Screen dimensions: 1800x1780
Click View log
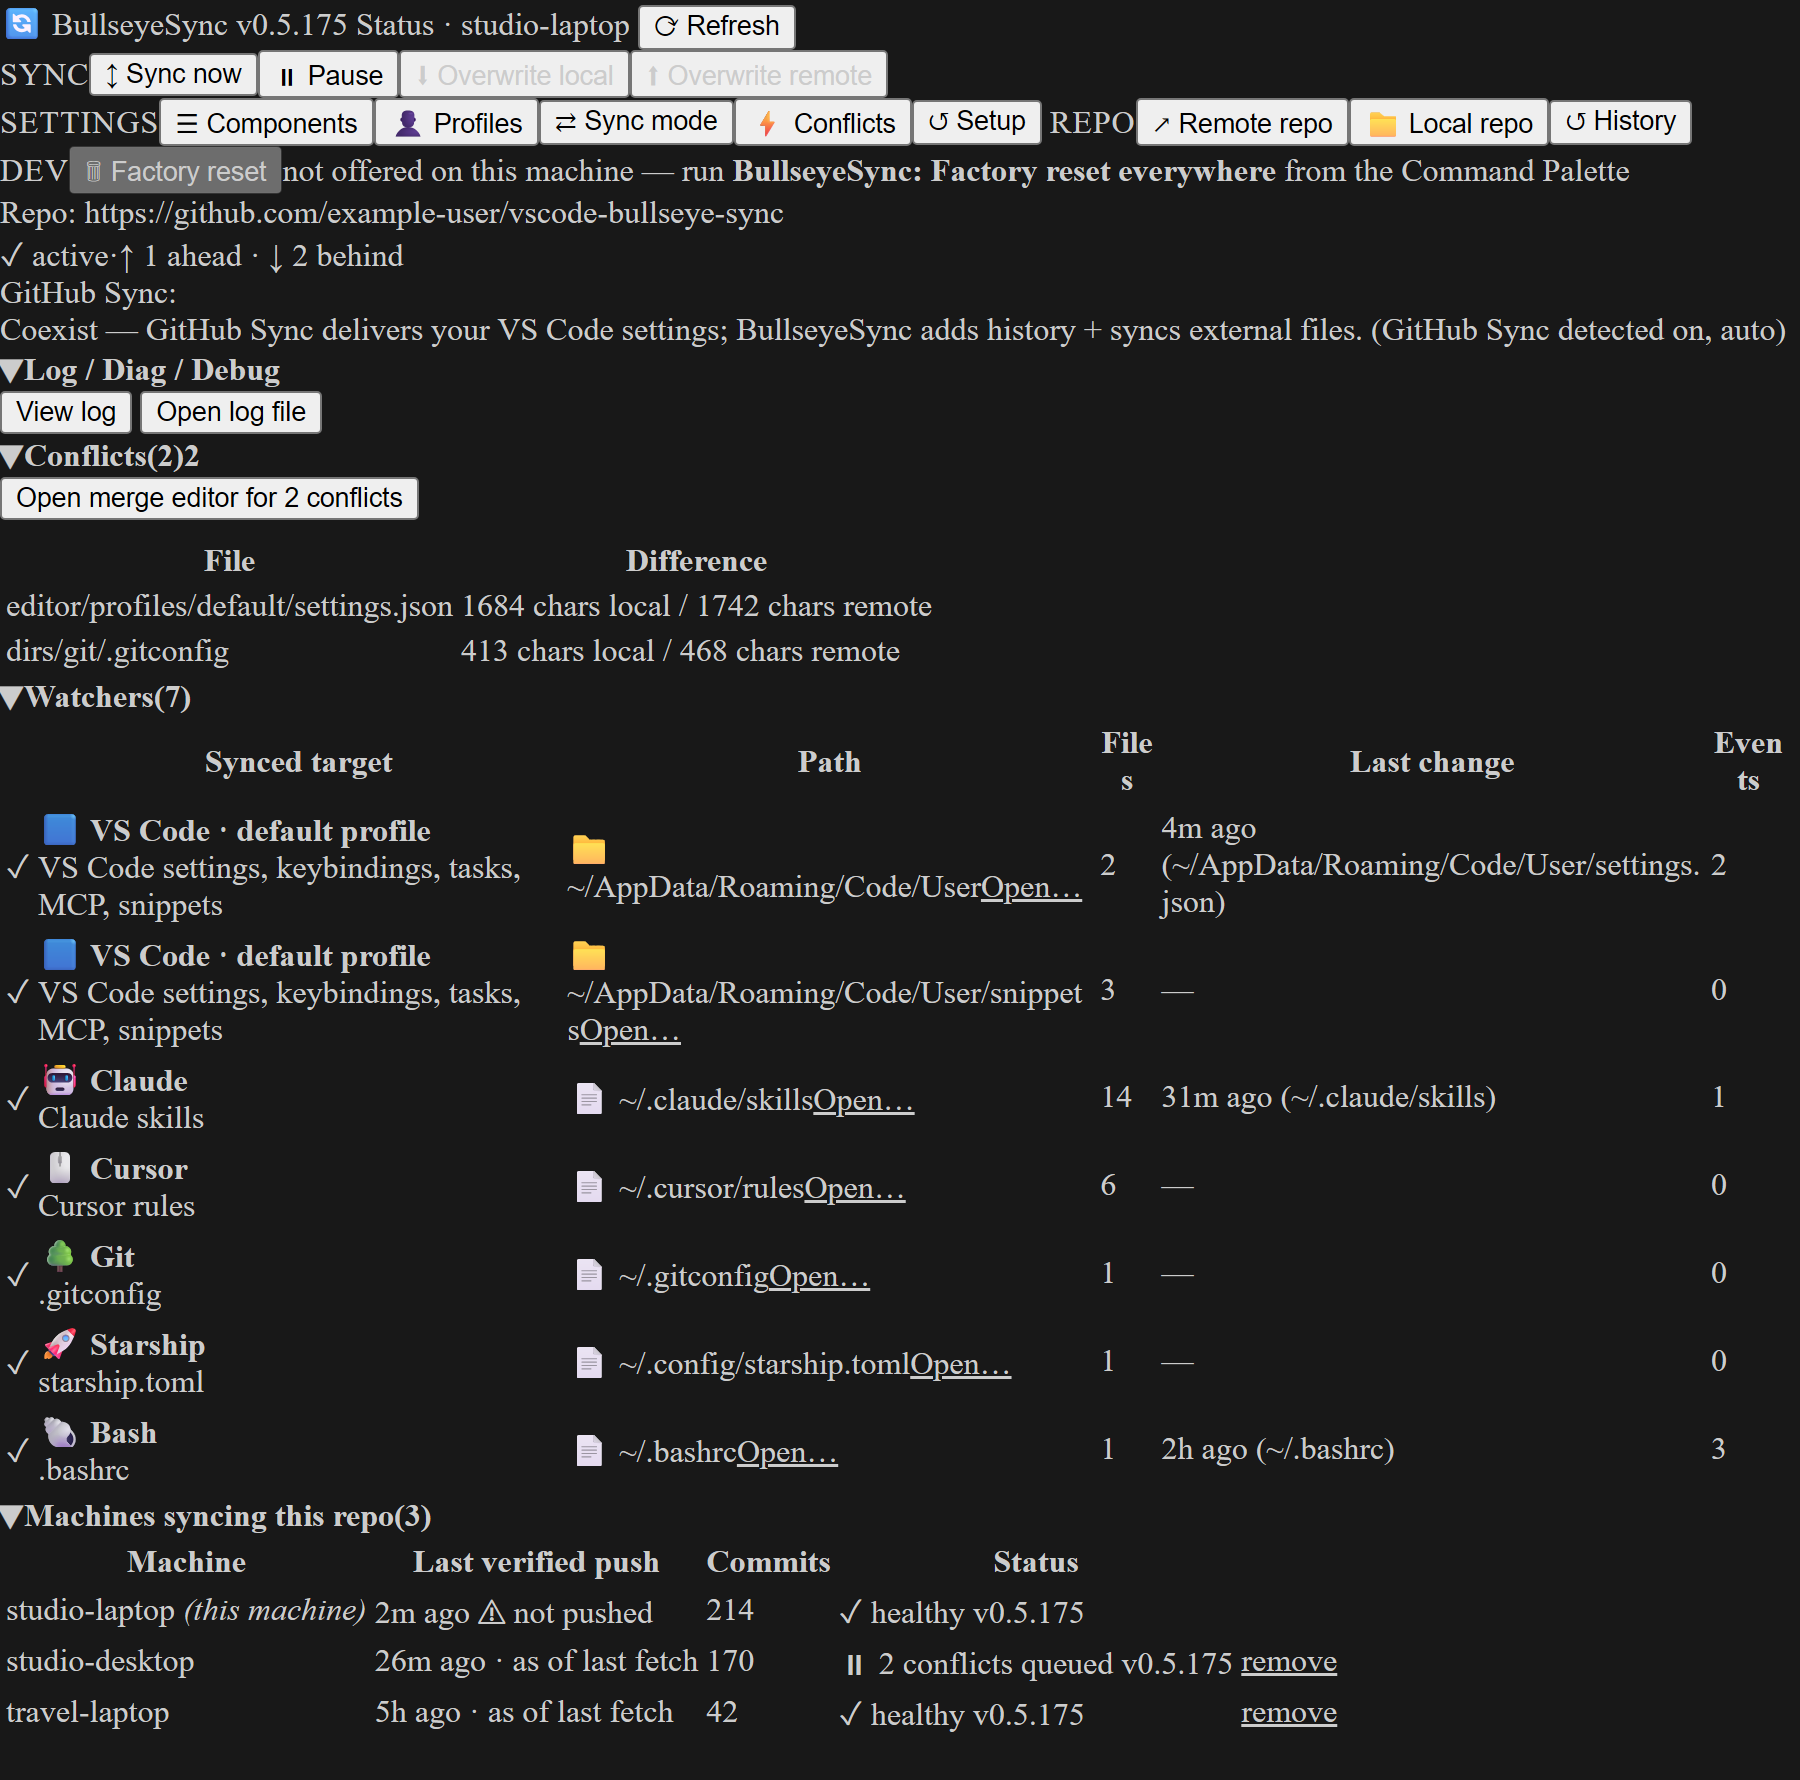coord(66,412)
